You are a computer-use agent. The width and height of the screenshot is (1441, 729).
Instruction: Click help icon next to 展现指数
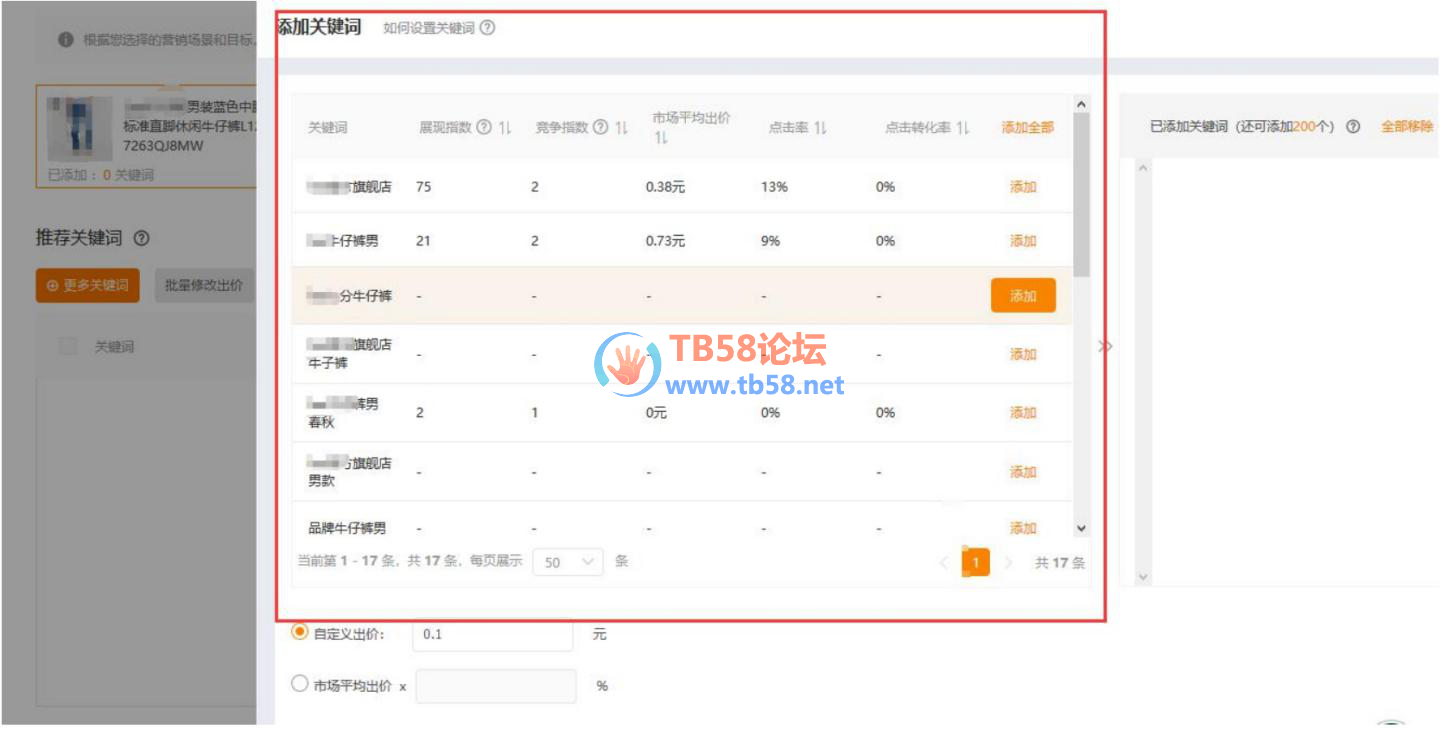[x=484, y=127]
